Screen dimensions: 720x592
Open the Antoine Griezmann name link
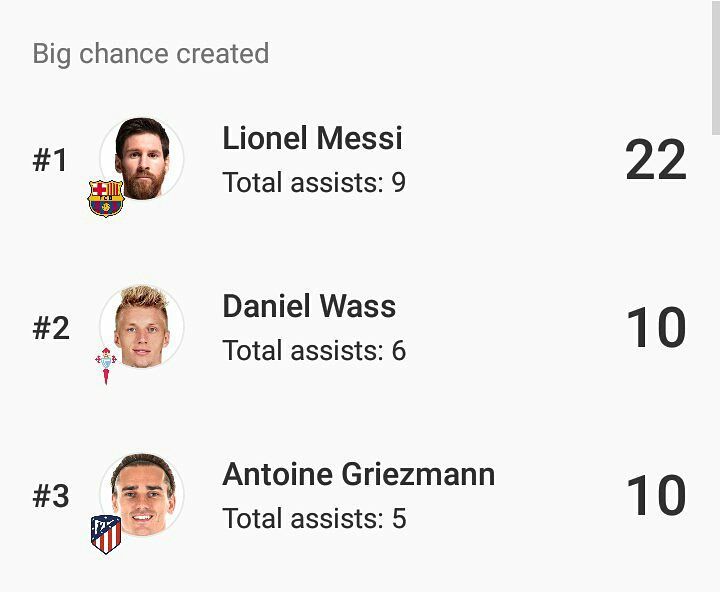tap(359, 474)
